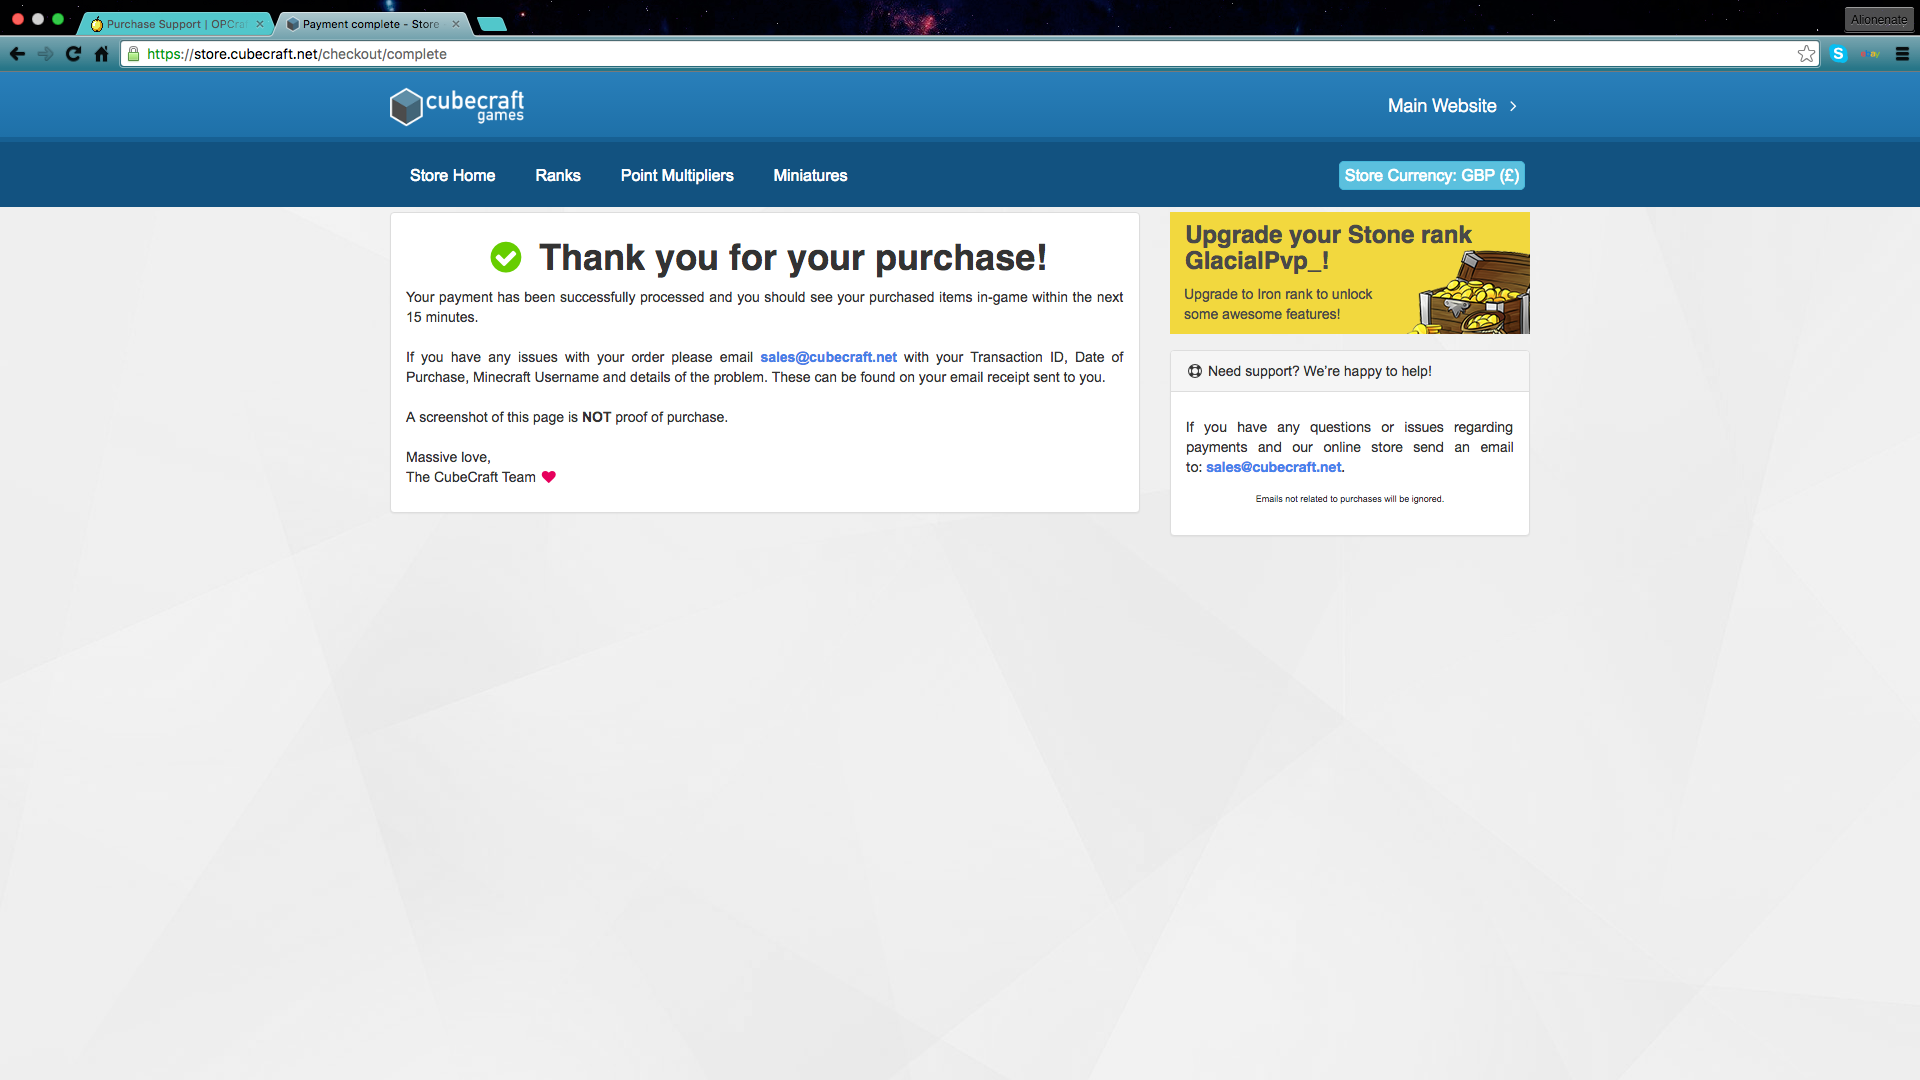Click the green macOS fullscreen button

click(x=58, y=19)
